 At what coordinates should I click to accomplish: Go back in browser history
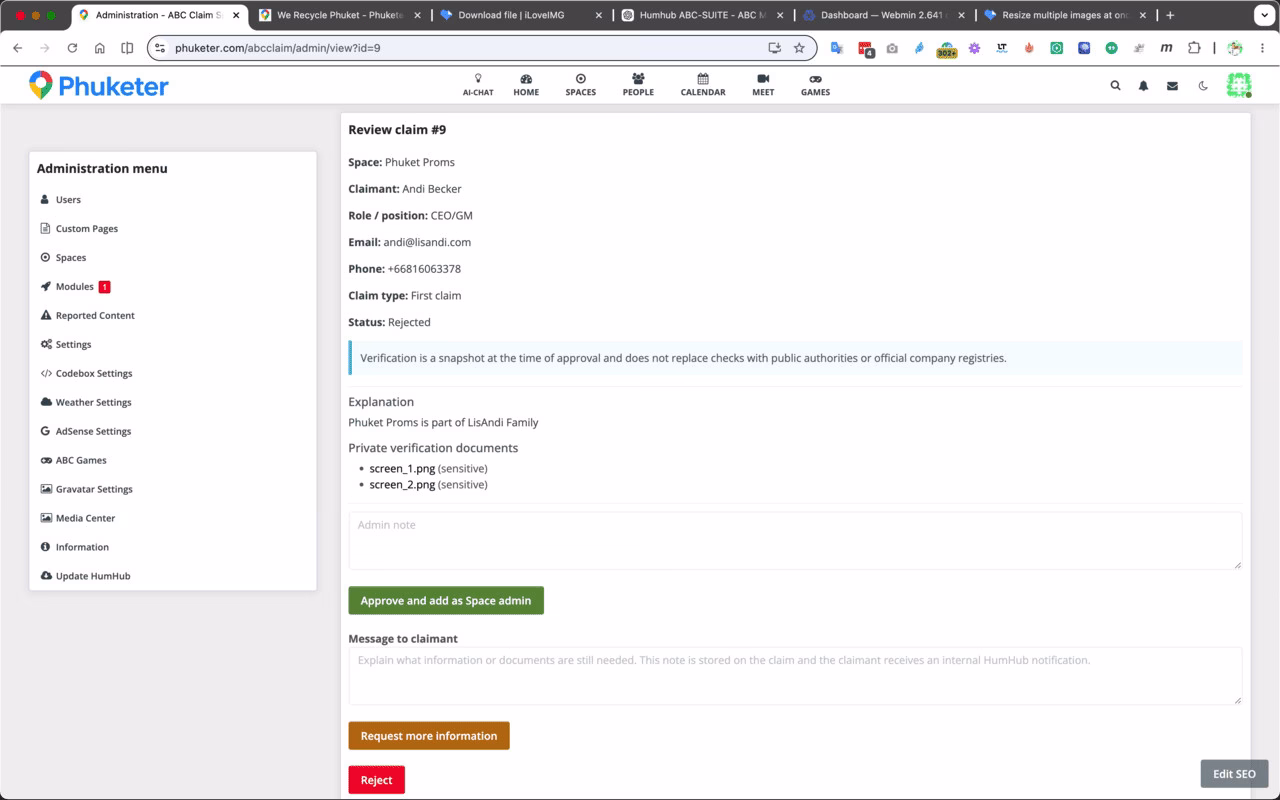pos(17,48)
